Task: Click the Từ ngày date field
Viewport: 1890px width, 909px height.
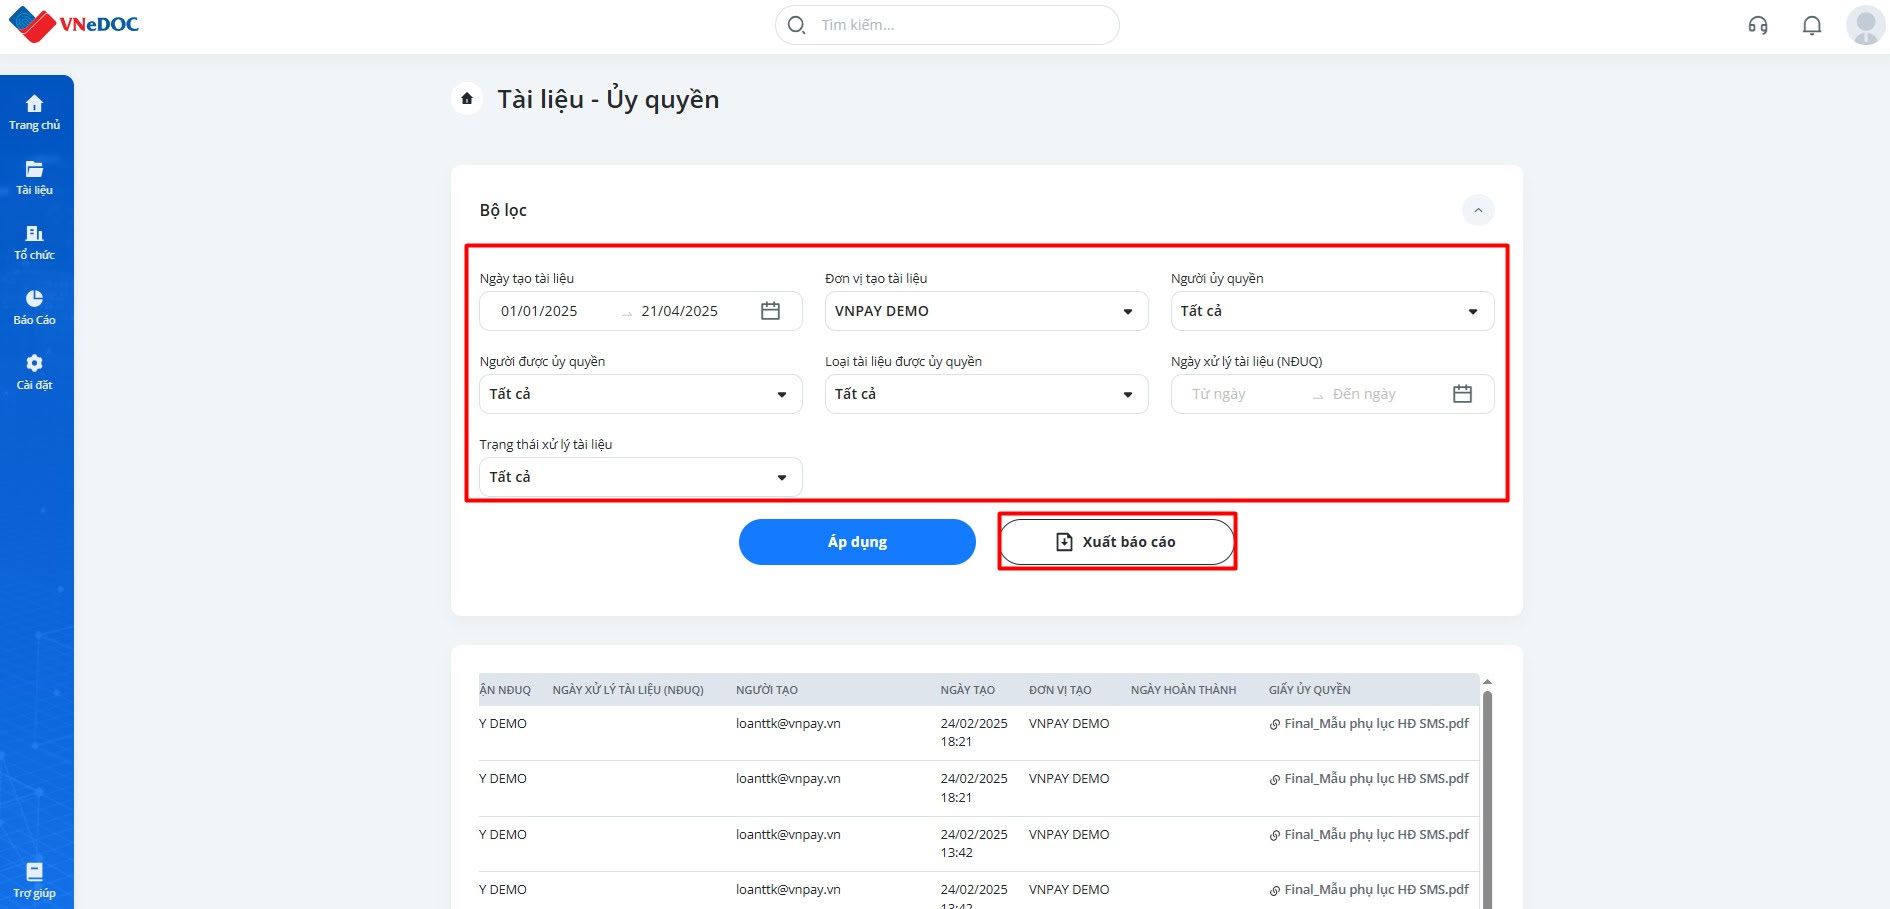Action: 1219,394
